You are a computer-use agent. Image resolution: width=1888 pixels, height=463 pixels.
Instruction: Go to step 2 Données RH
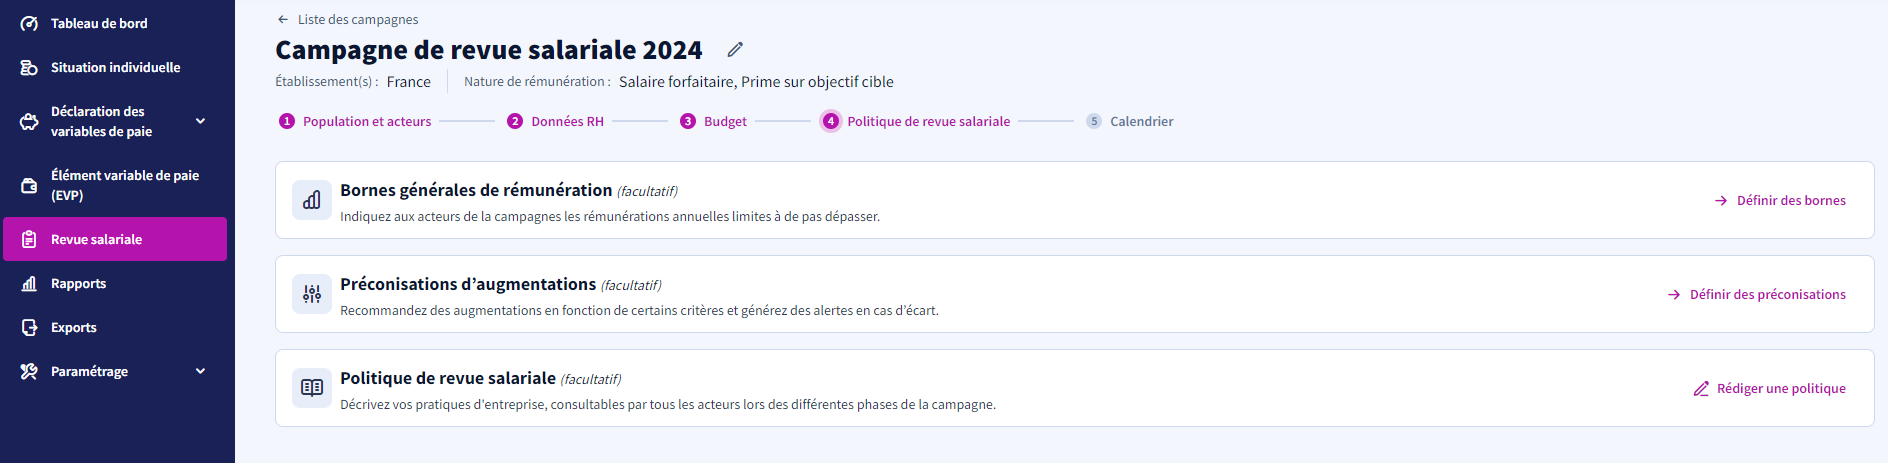point(555,121)
